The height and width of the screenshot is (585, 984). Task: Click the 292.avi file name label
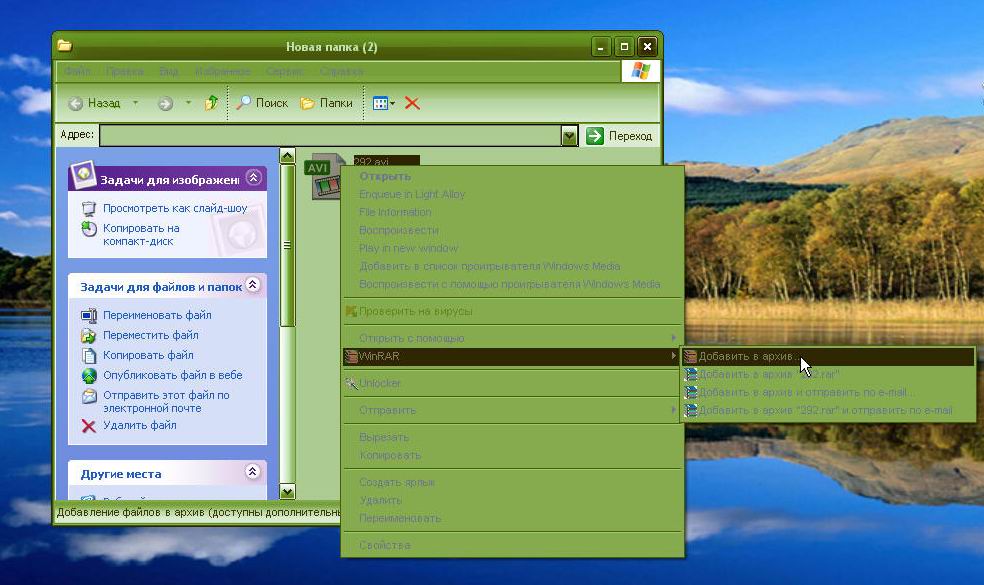point(386,161)
